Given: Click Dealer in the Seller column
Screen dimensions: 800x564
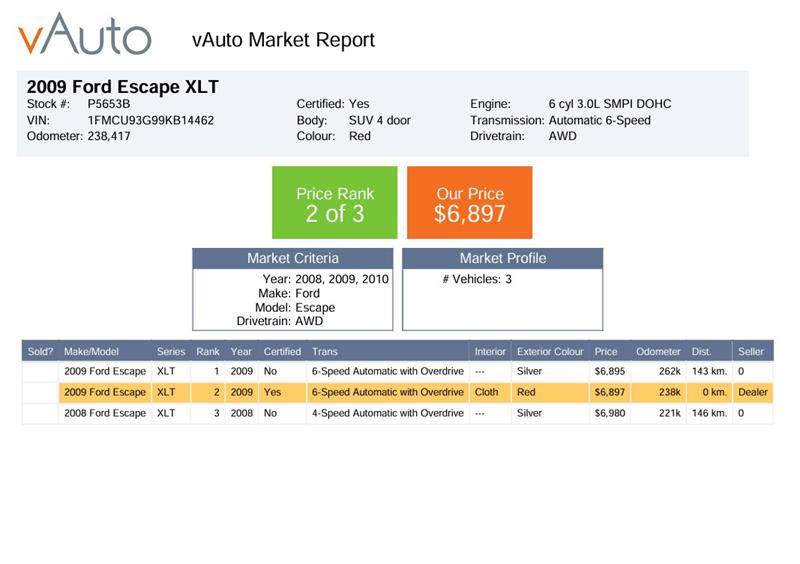Looking at the screenshot, I should click(x=753, y=393).
